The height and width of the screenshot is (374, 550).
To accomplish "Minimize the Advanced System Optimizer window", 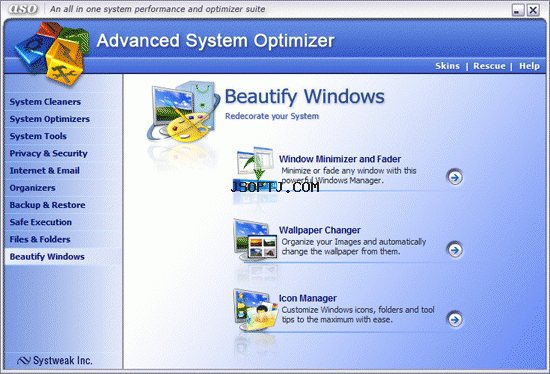I will (517, 10).
